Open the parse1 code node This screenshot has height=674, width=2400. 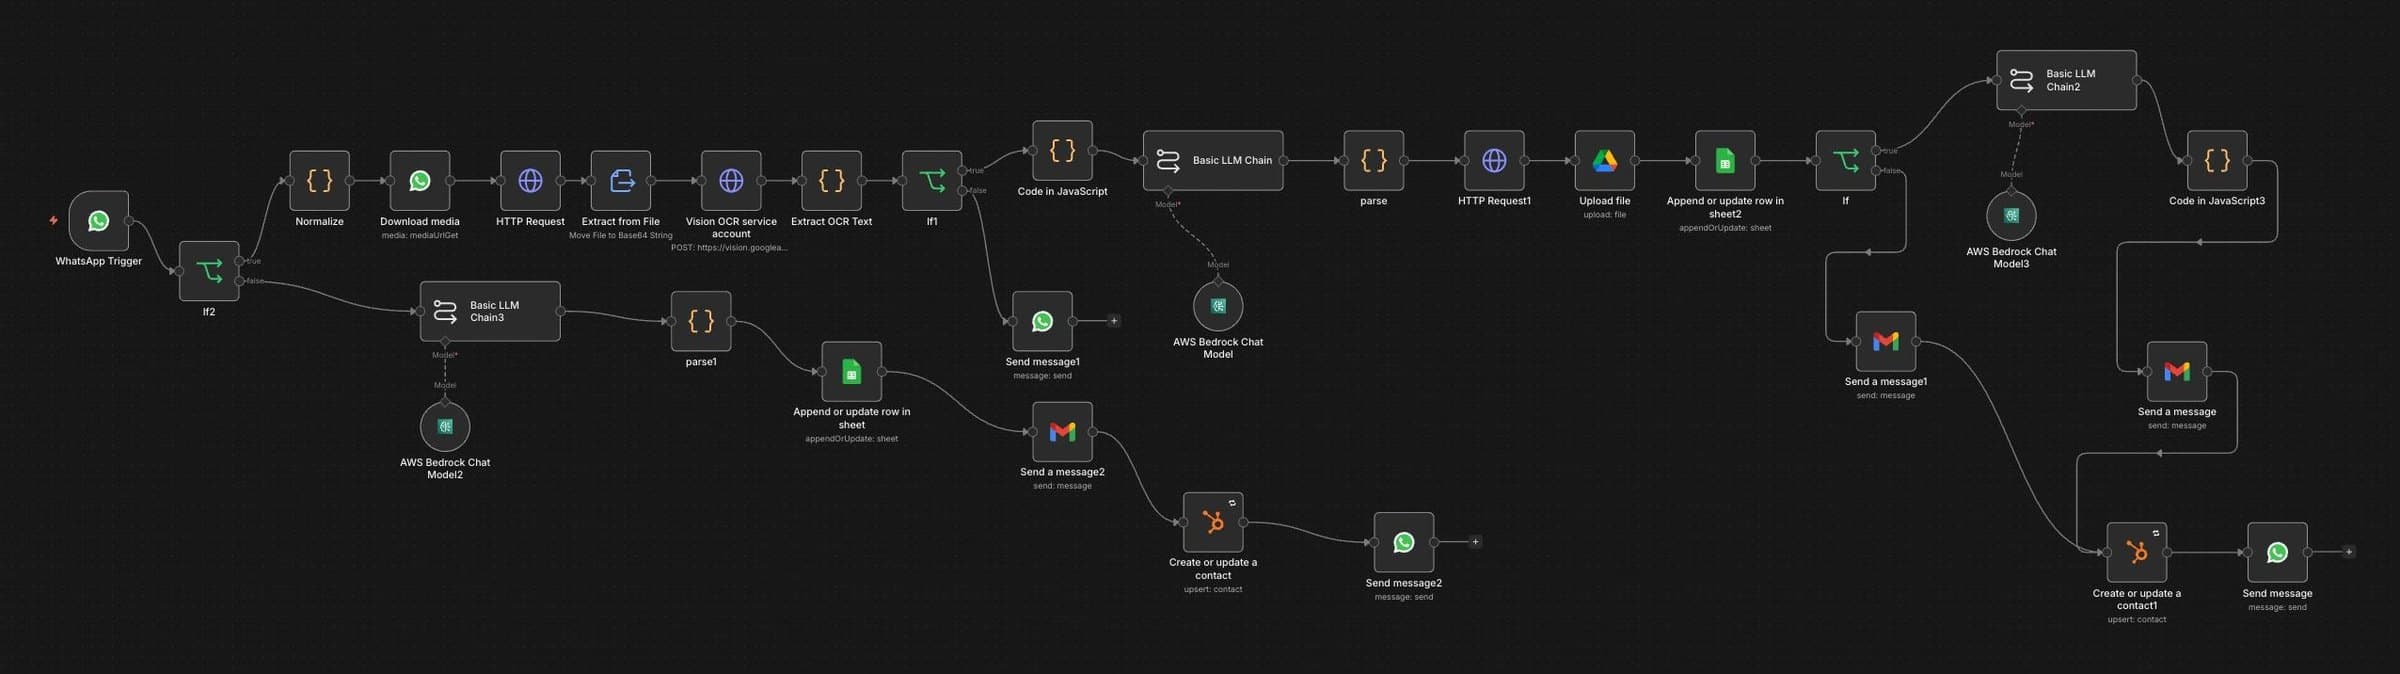(x=701, y=322)
